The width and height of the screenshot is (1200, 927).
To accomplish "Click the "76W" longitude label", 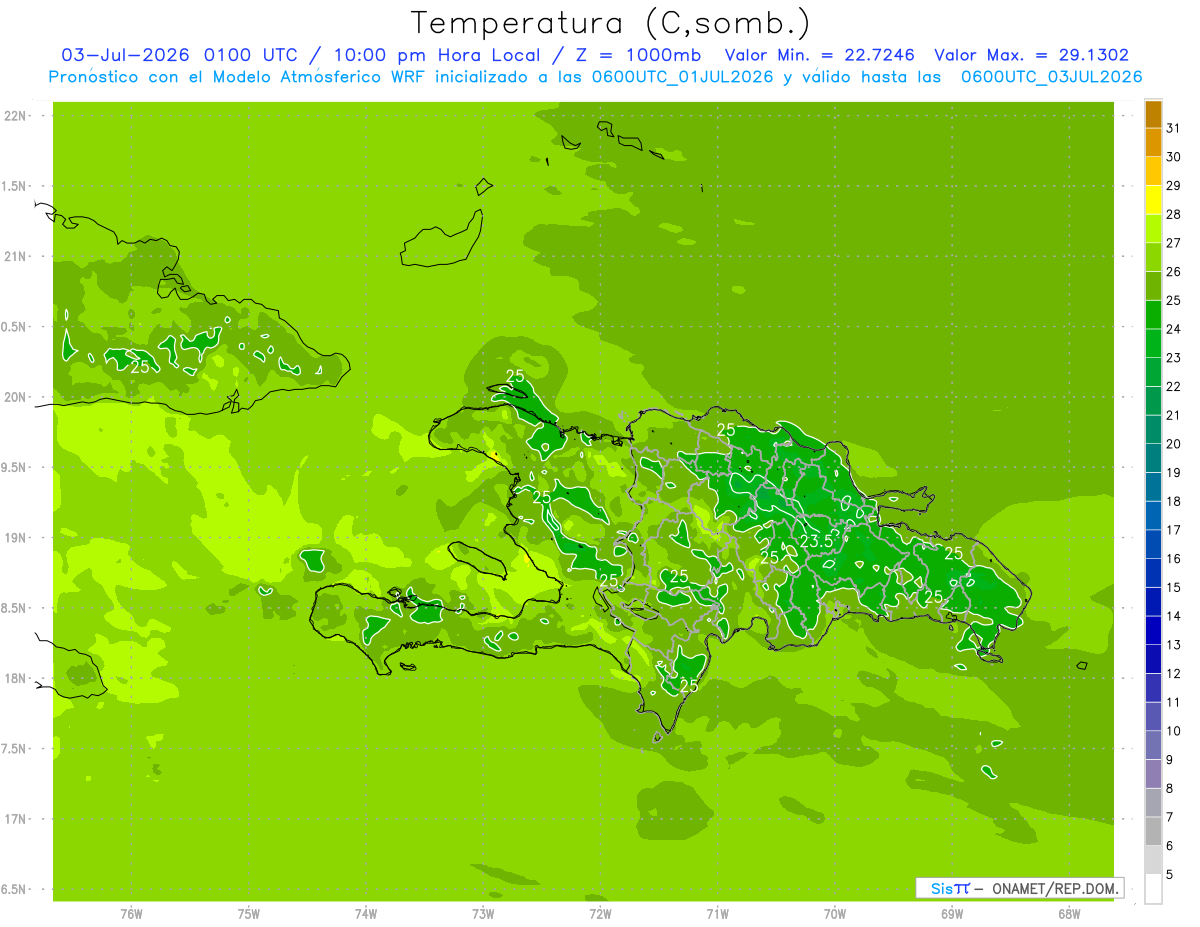I will coord(131,913).
